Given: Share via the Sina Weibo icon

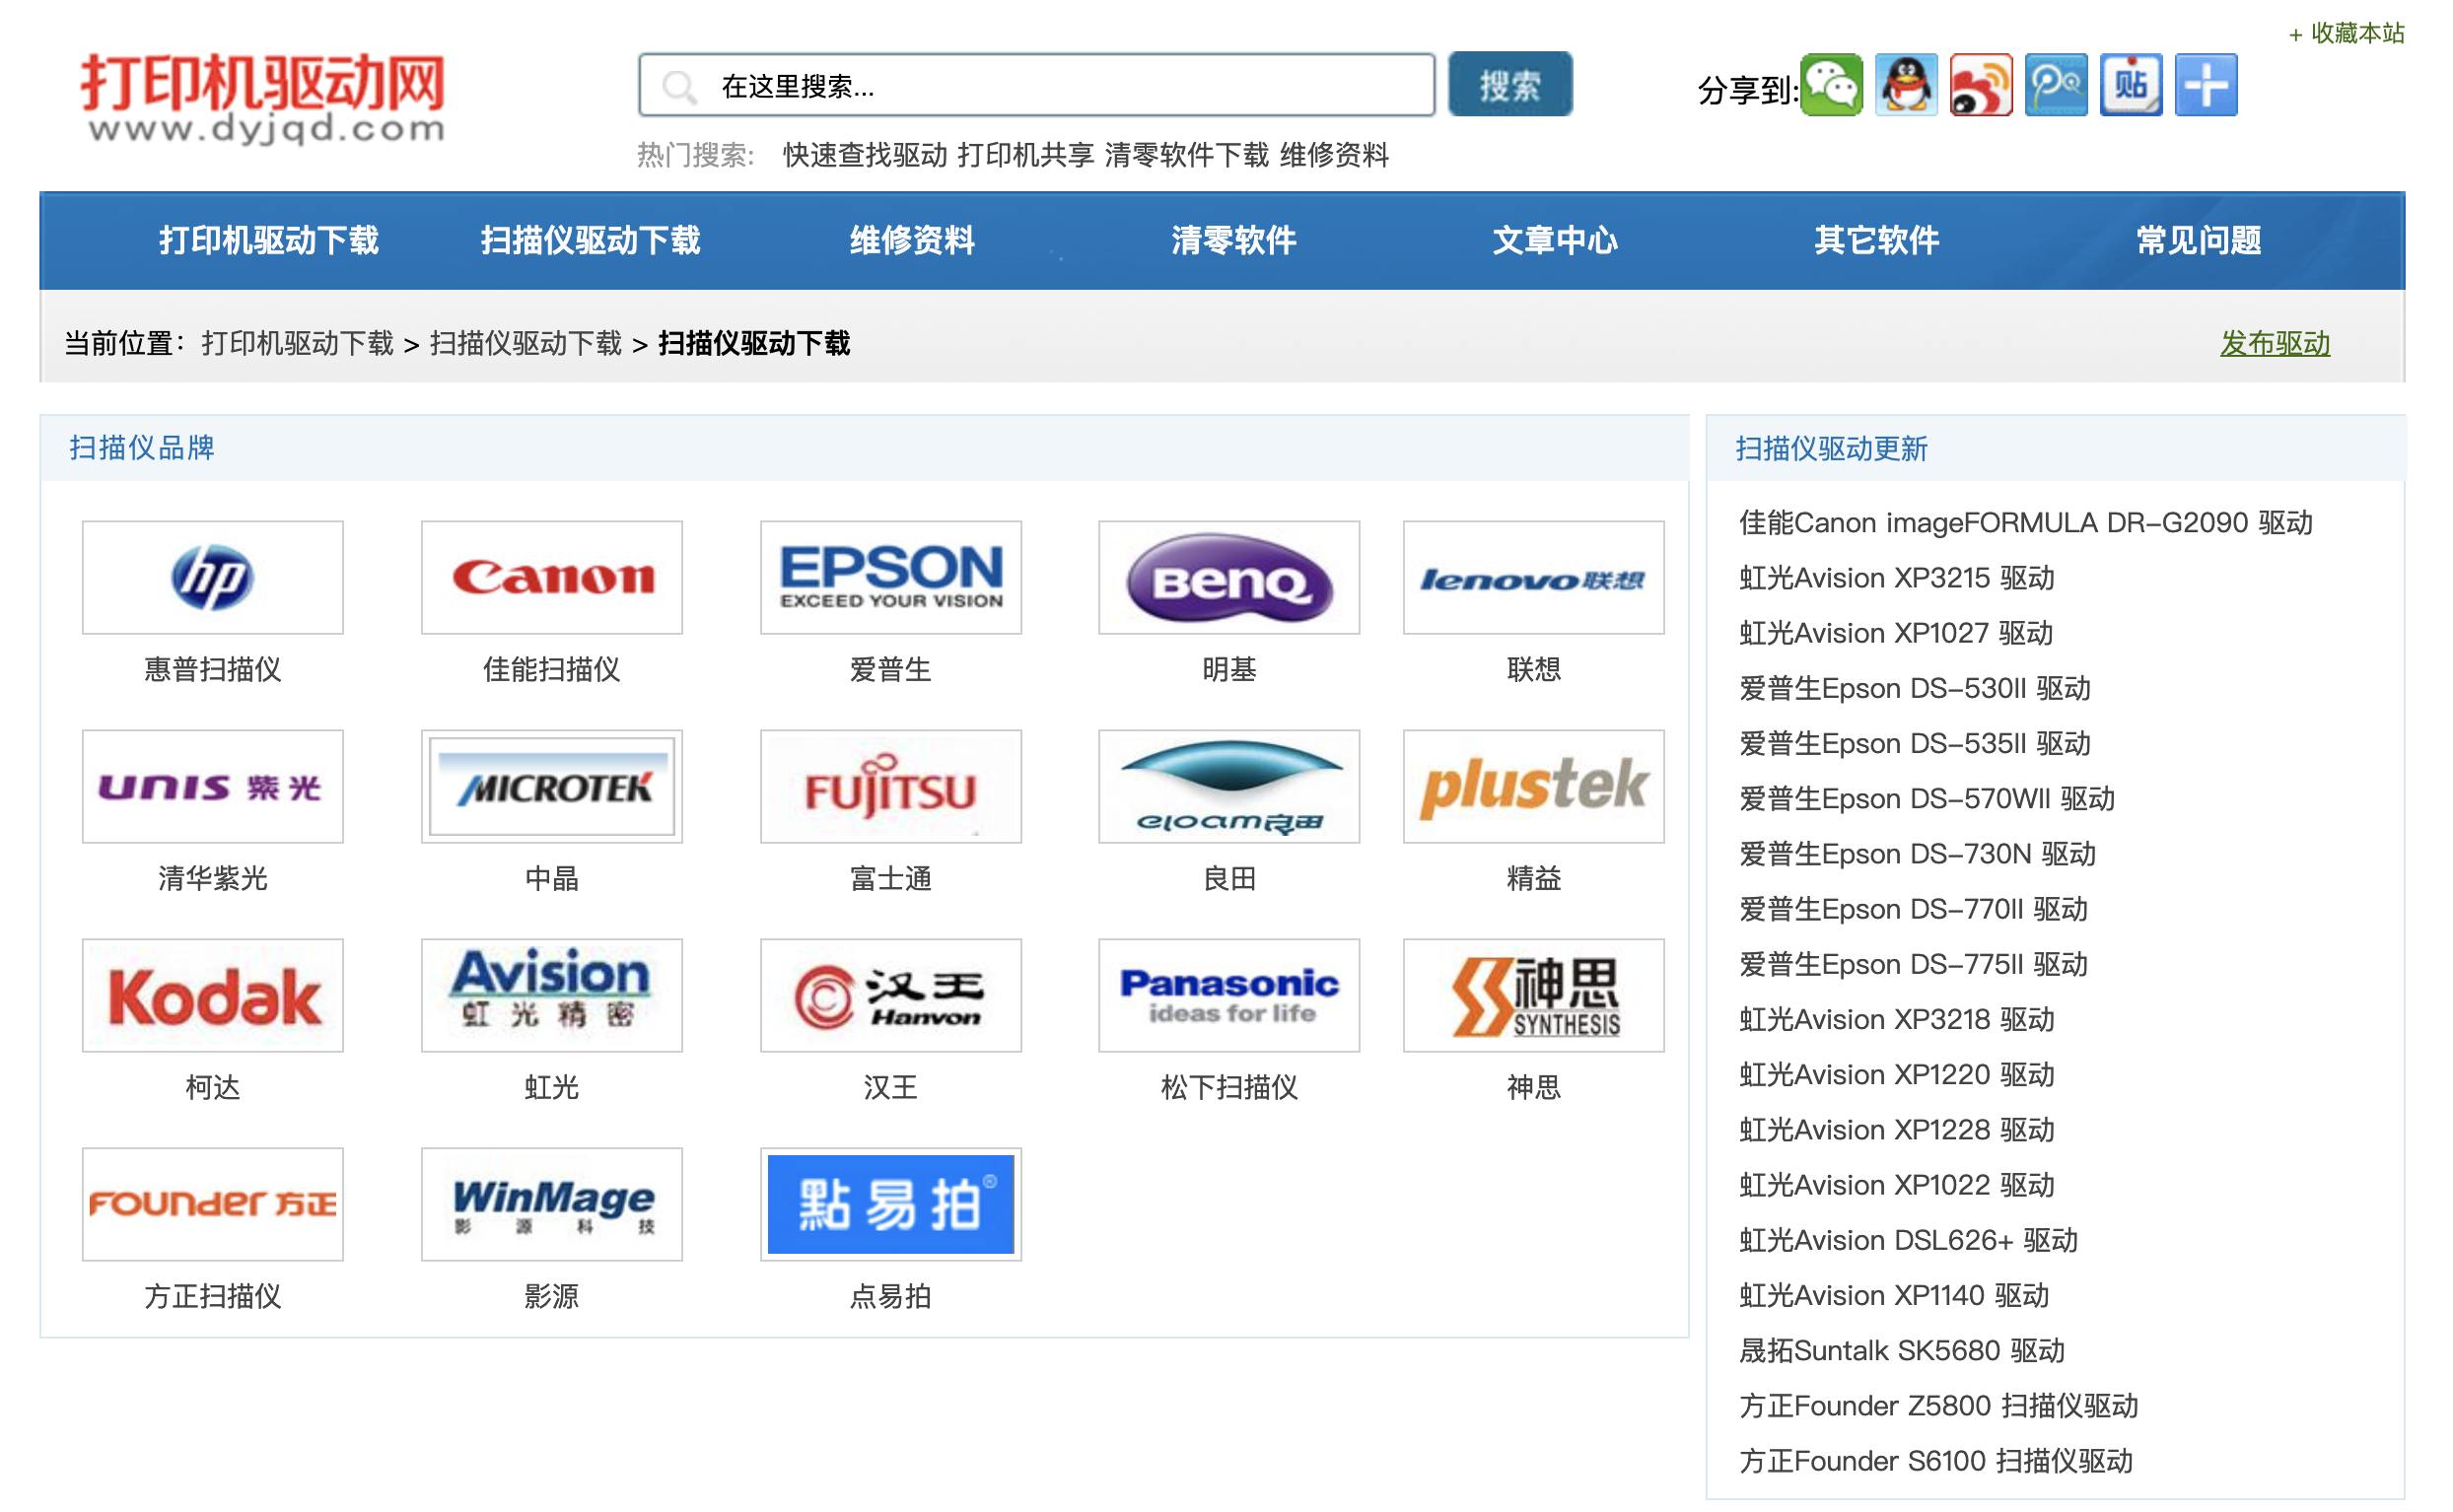Looking at the screenshot, I should 1981,86.
